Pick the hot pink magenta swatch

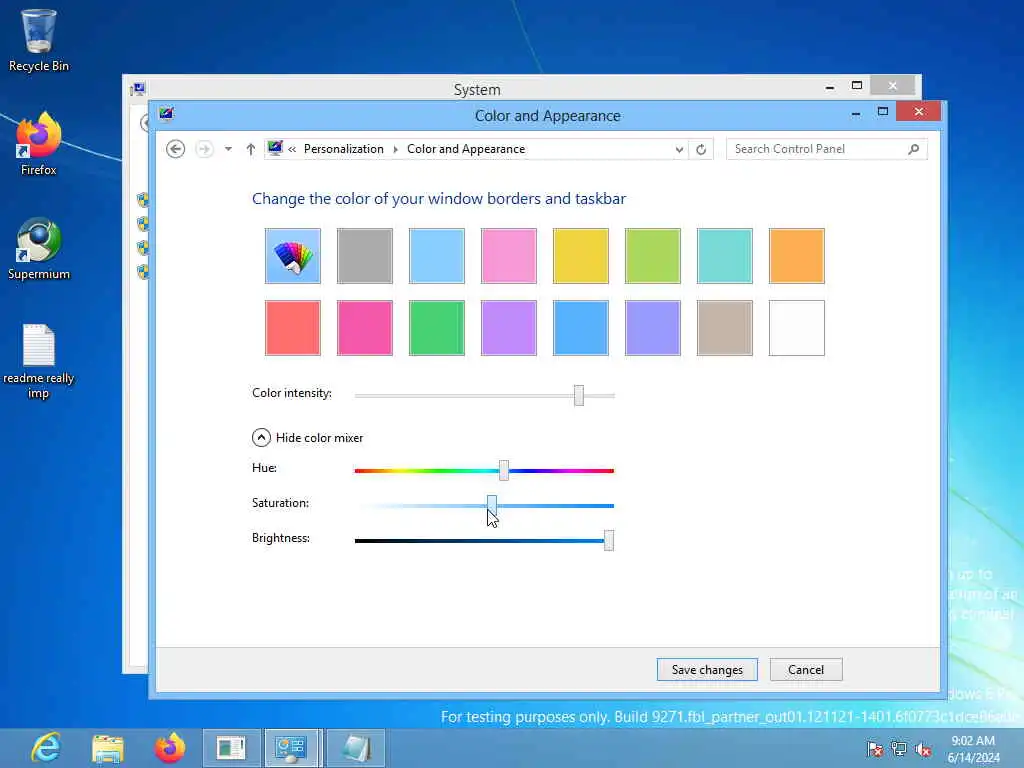[x=364, y=328]
